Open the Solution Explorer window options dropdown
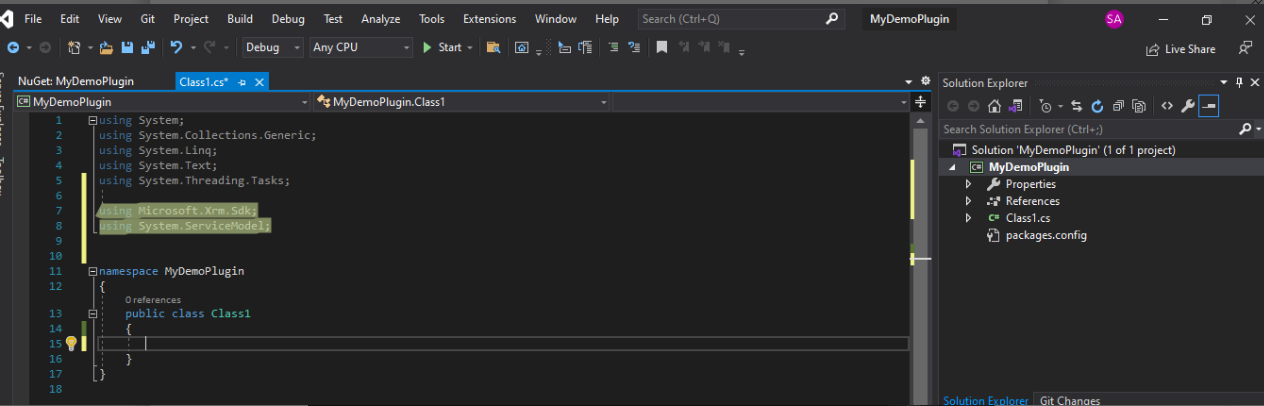Viewport: 1264px width, 406px height. click(1225, 83)
